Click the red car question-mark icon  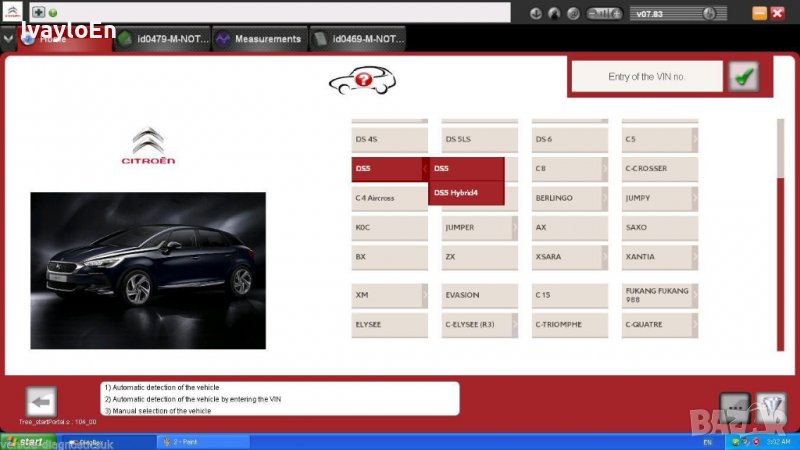click(362, 80)
